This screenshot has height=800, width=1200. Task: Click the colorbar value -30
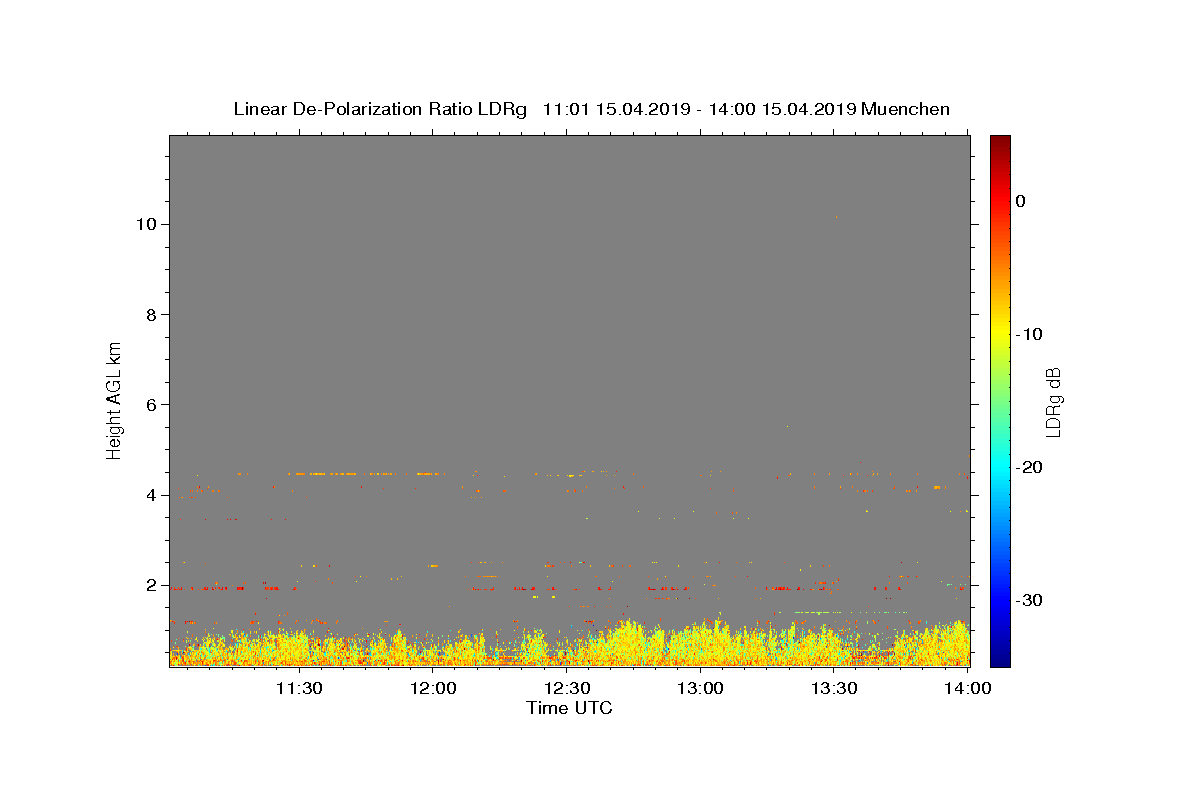pos(1029,600)
